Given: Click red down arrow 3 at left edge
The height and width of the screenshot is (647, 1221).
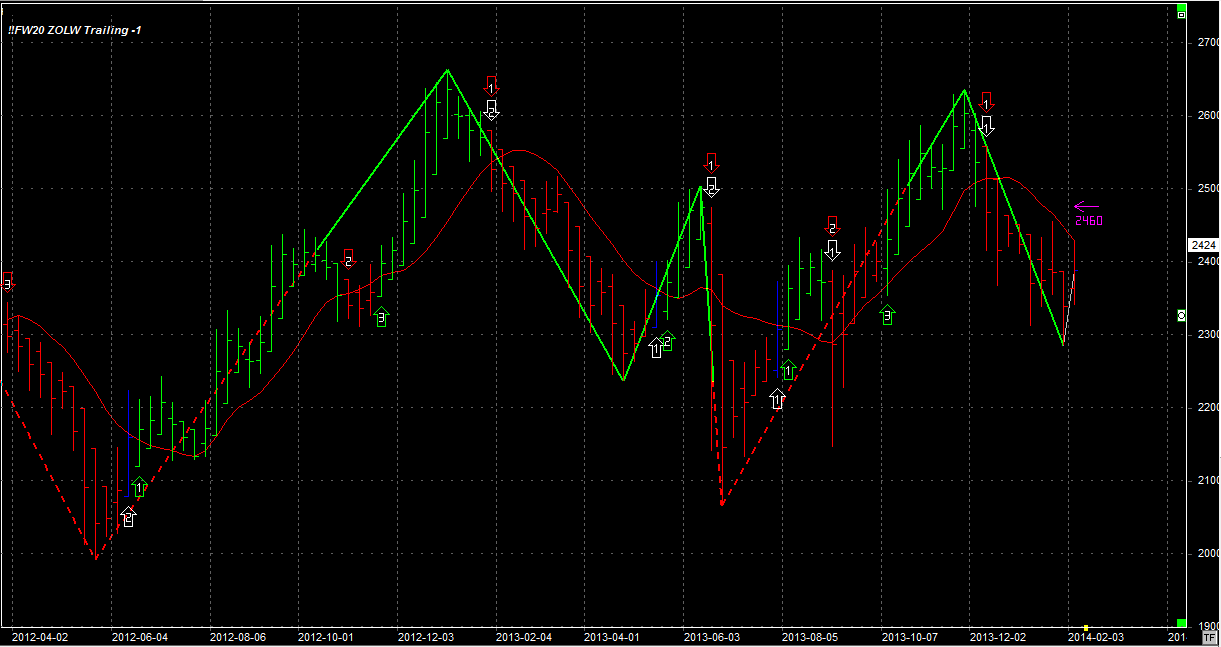Looking at the screenshot, I should pyautogui.click(x=8, y=281).
